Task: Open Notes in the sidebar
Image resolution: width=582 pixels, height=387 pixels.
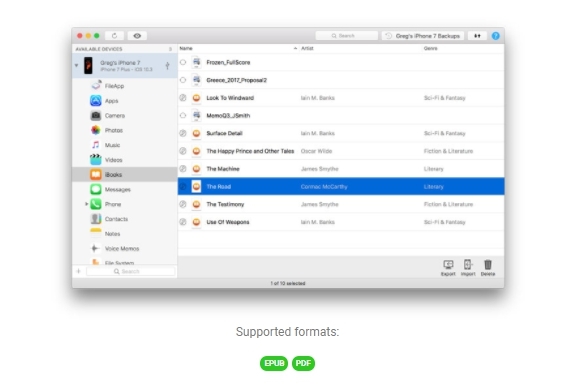Action: coord(124,234)
